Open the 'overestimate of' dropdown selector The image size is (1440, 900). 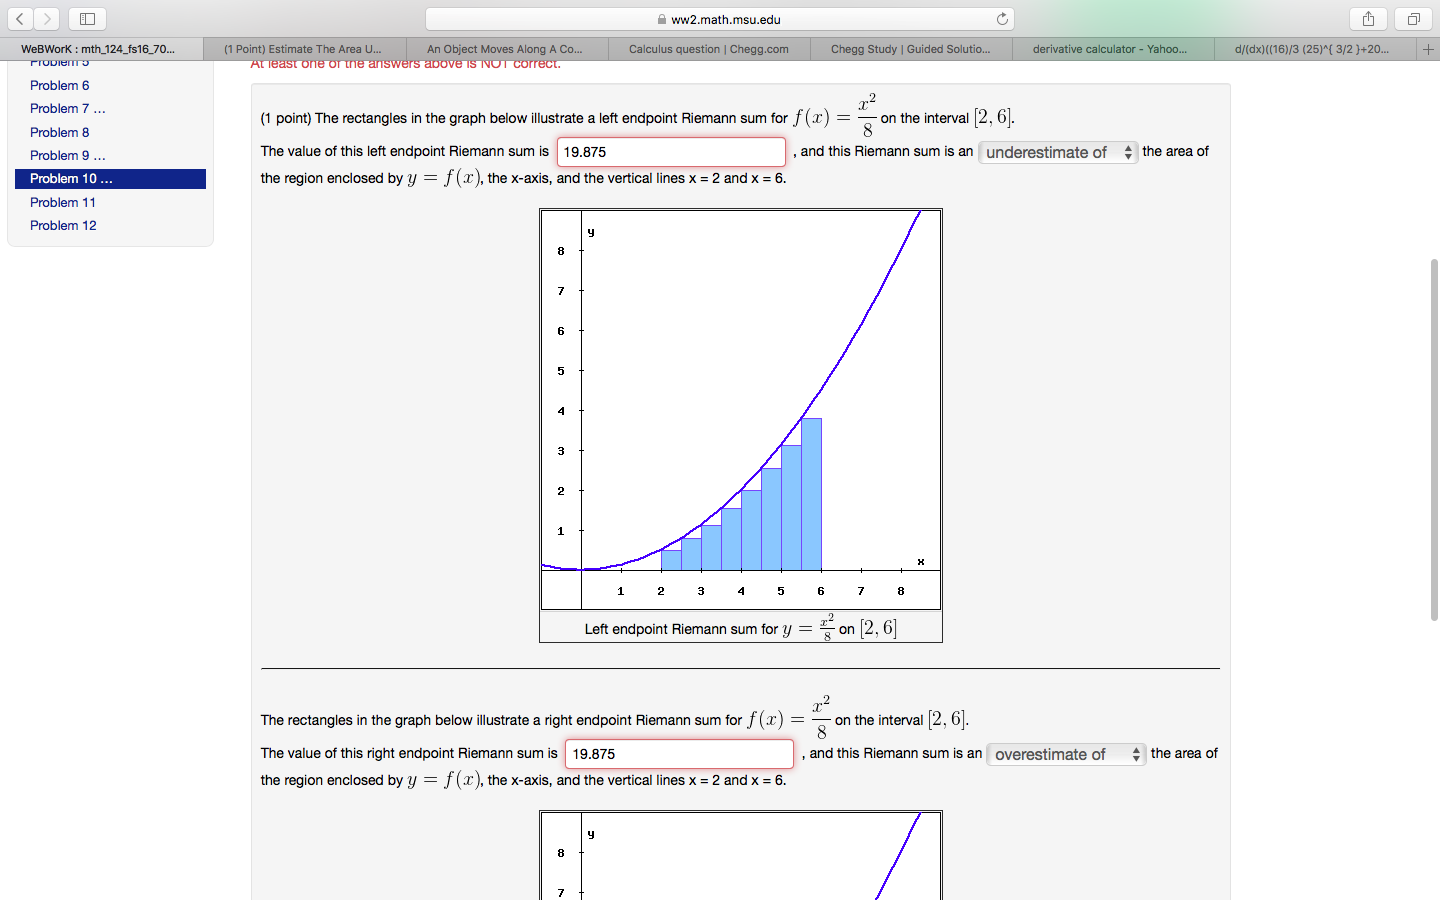(x=1066, y=754)
